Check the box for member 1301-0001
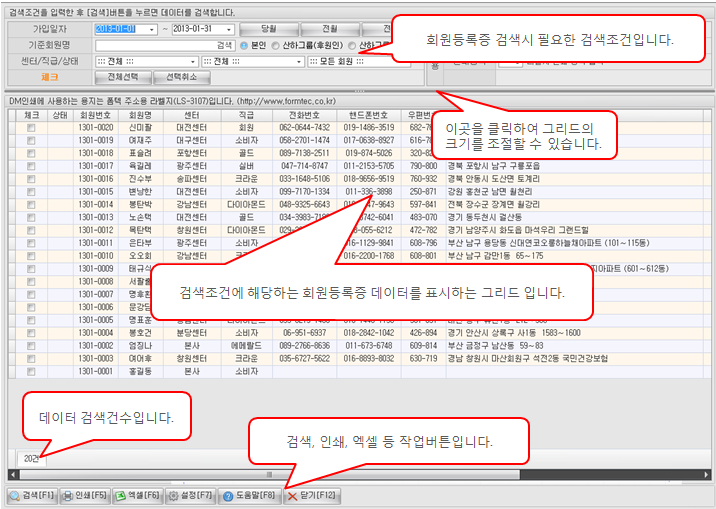Screen dimensions: 716x509 pos(31,372)
